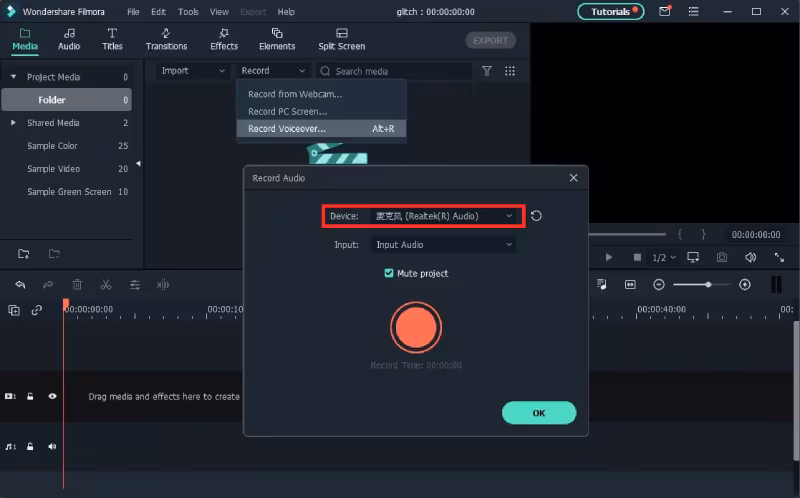Switch to the Audio tab
800x498 pixels.
69,39
